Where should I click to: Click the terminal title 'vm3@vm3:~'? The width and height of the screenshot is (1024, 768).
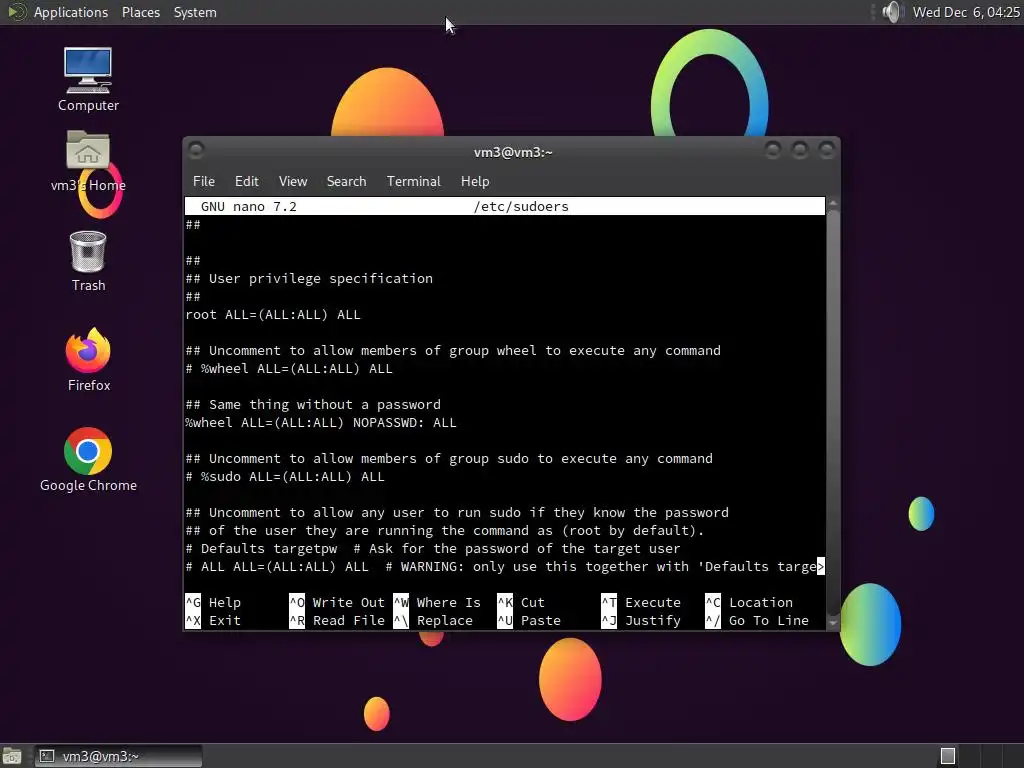513,152
